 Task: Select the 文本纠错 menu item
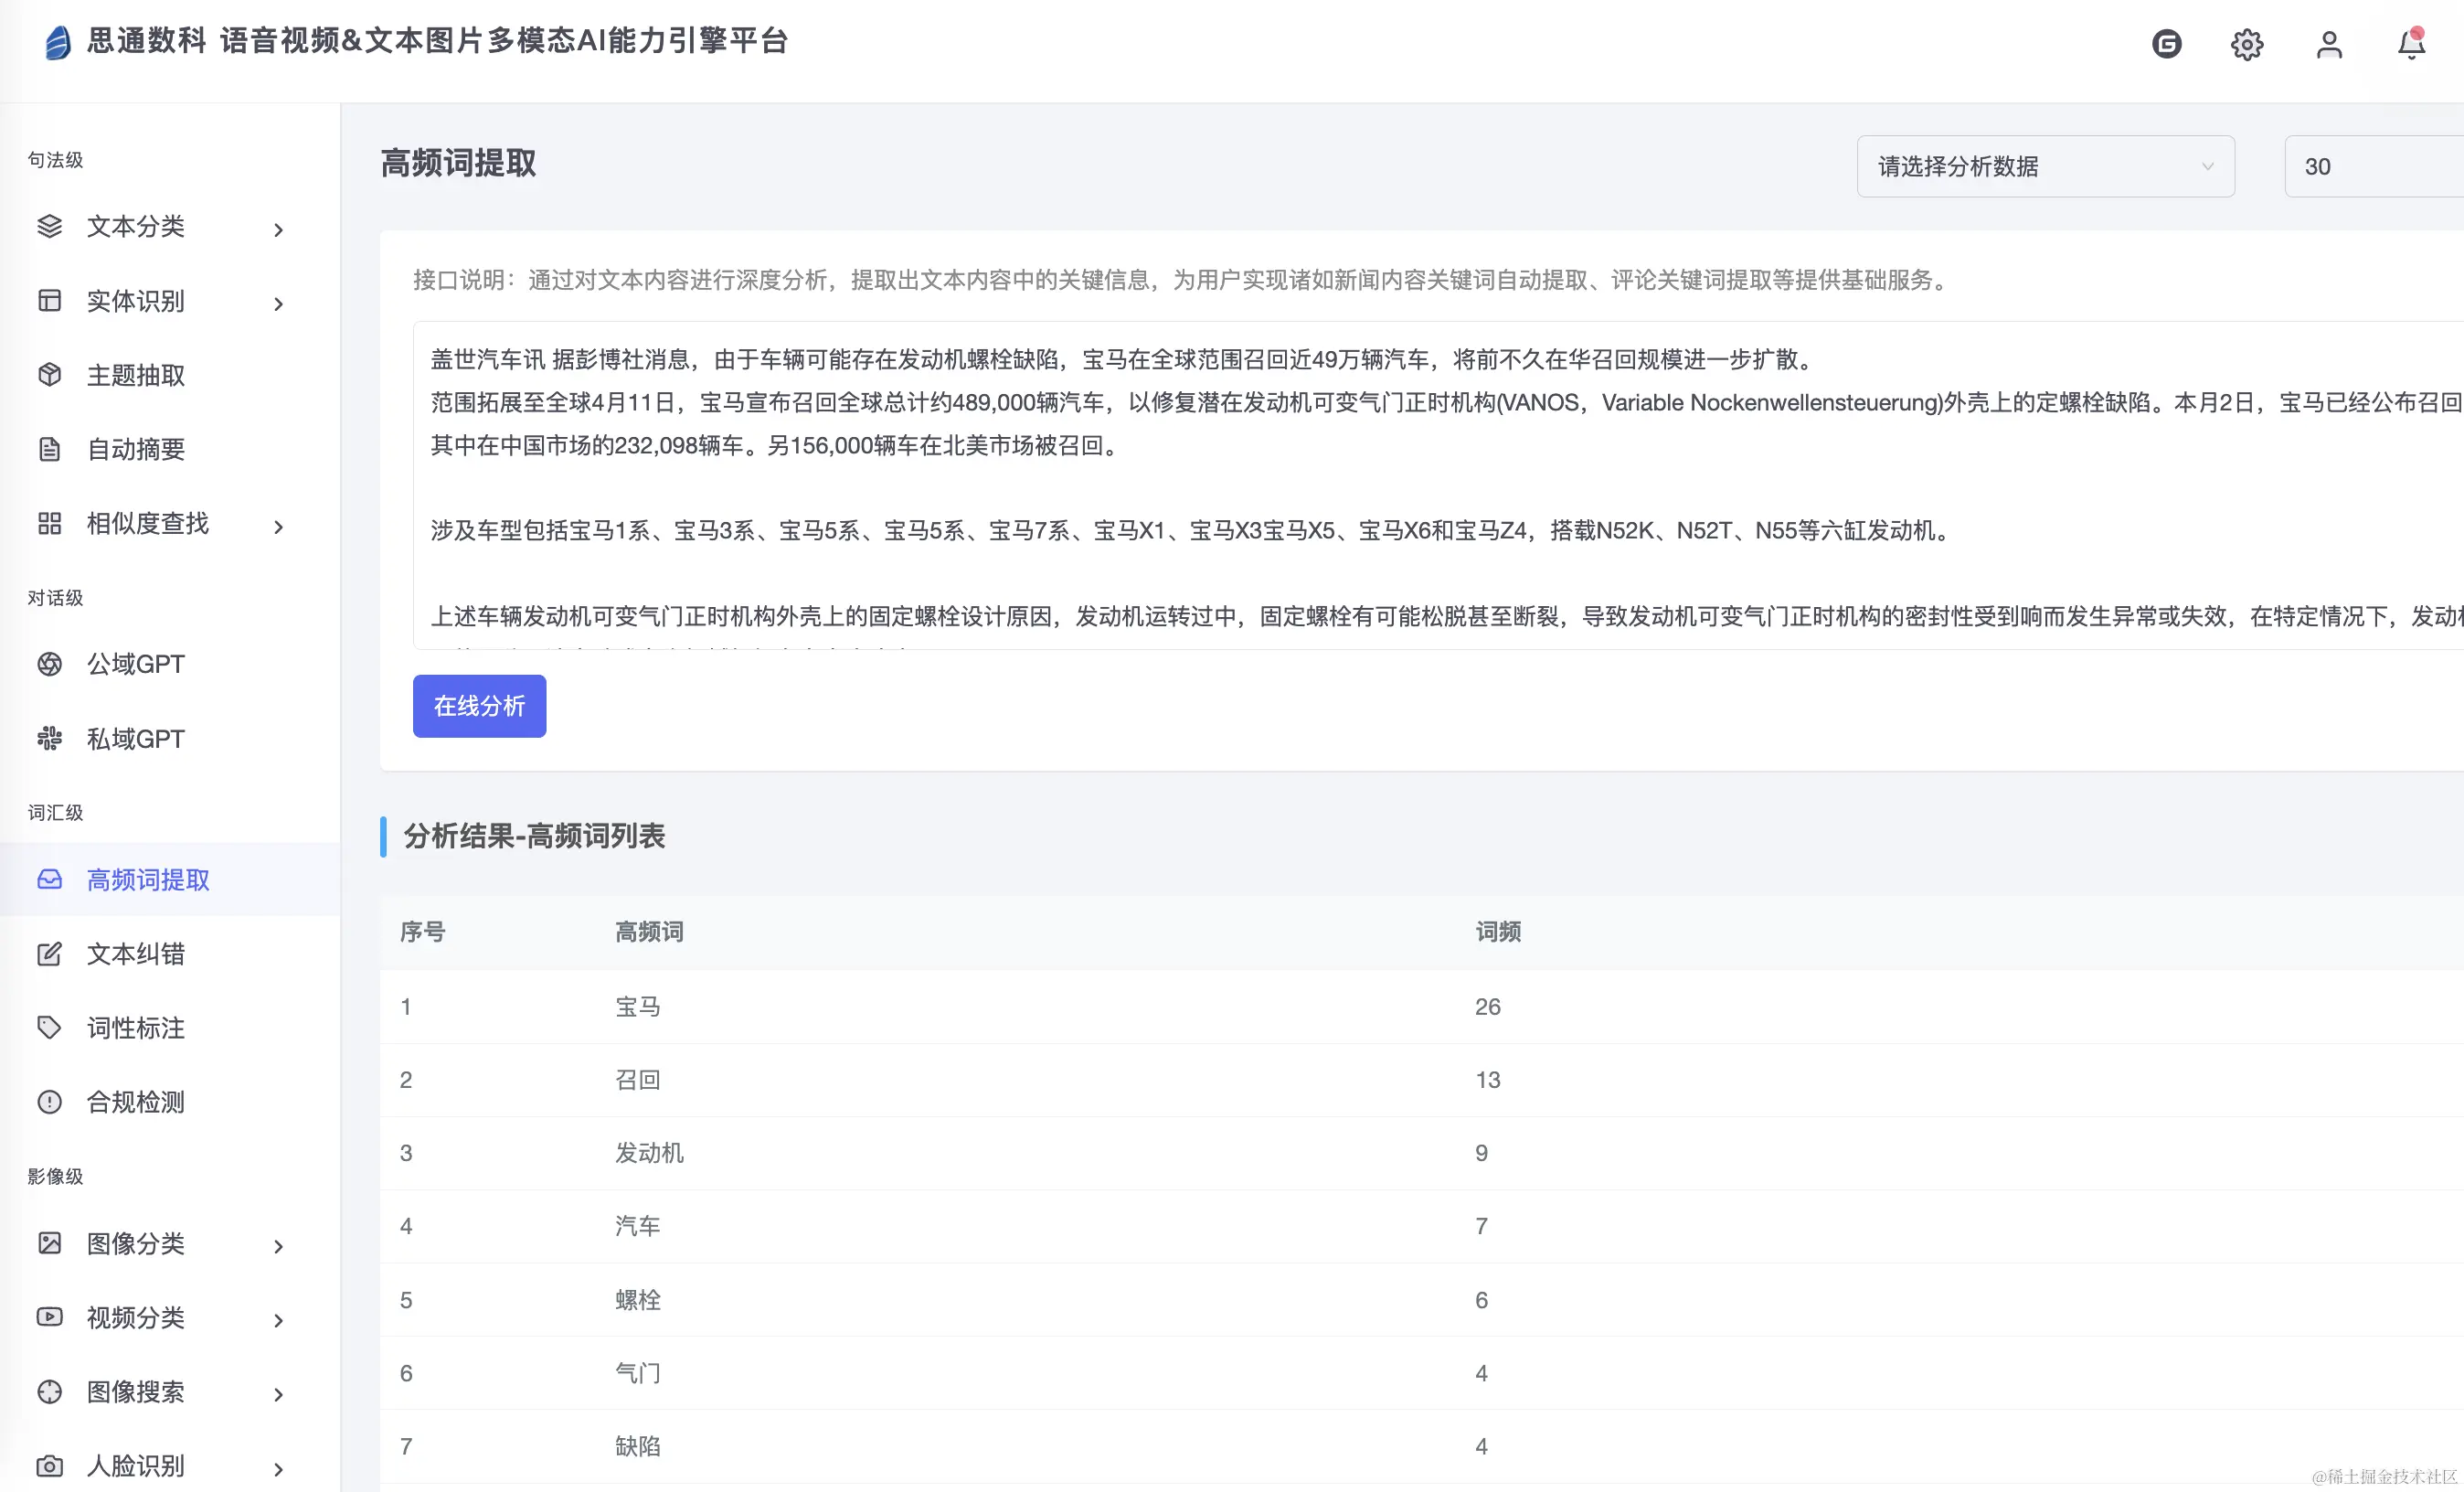point(136,953)
